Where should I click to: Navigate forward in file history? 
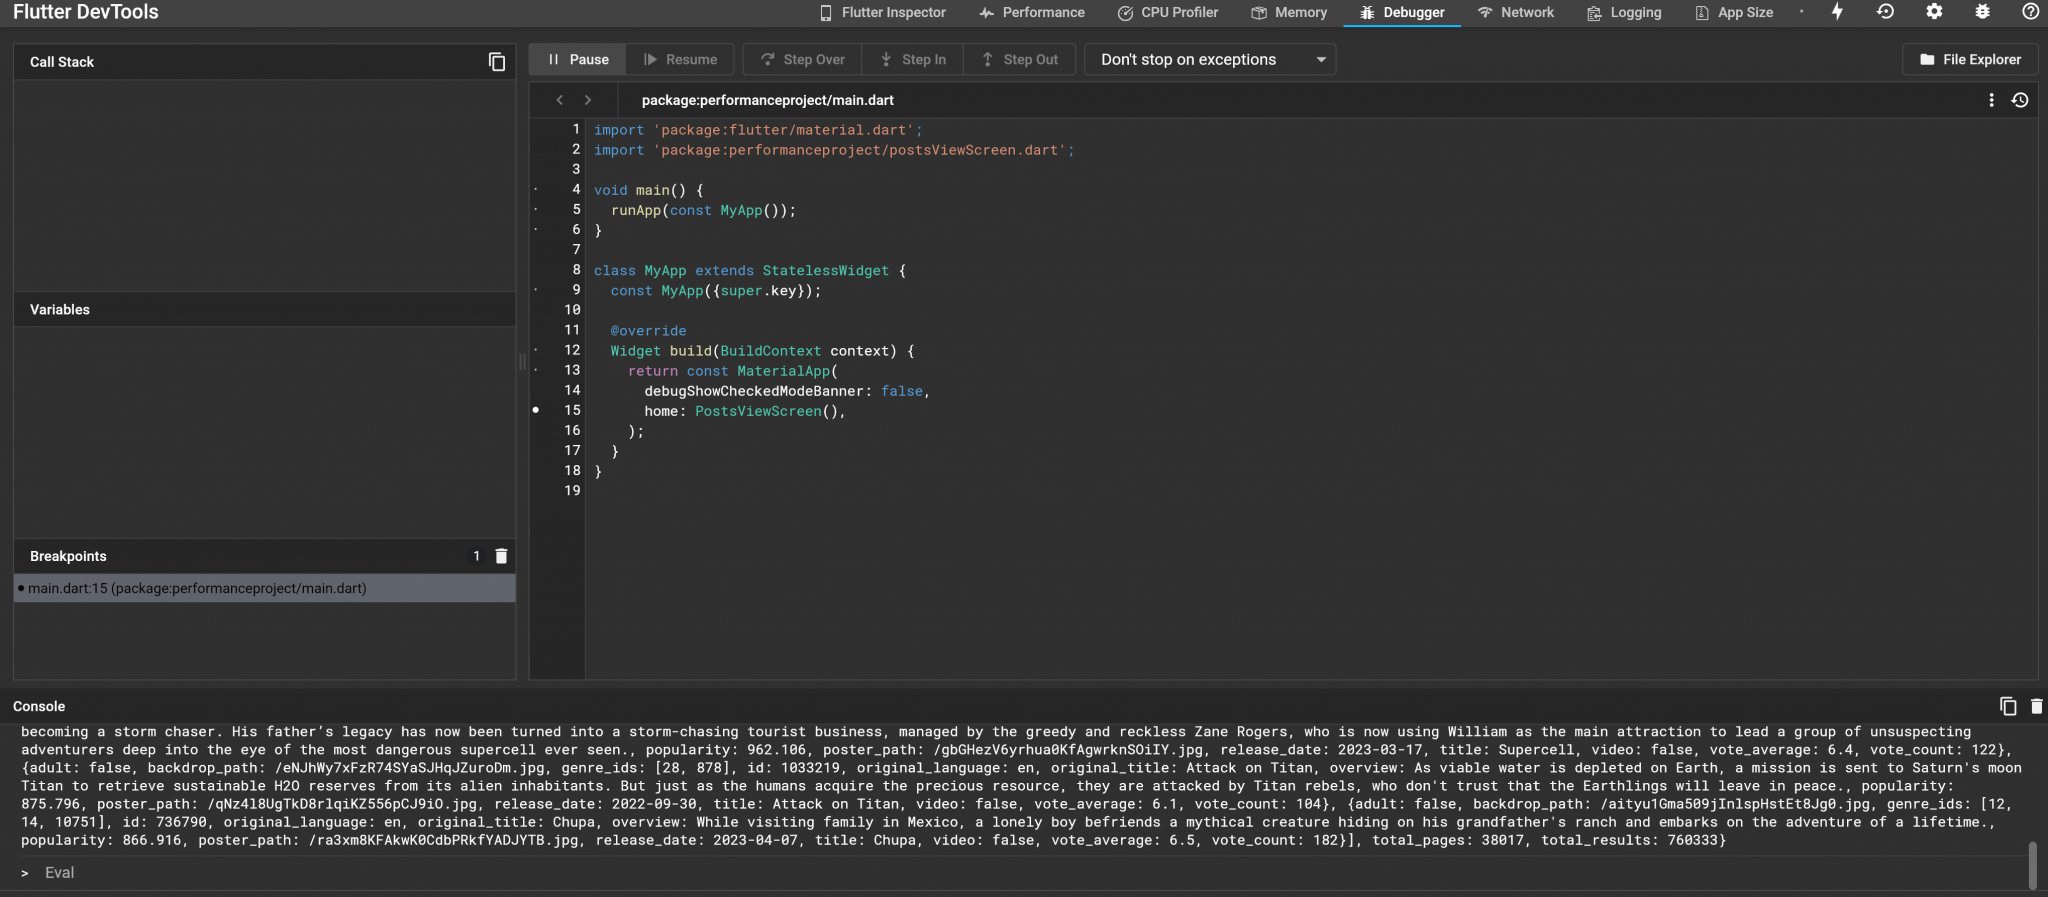pos(588,100)
